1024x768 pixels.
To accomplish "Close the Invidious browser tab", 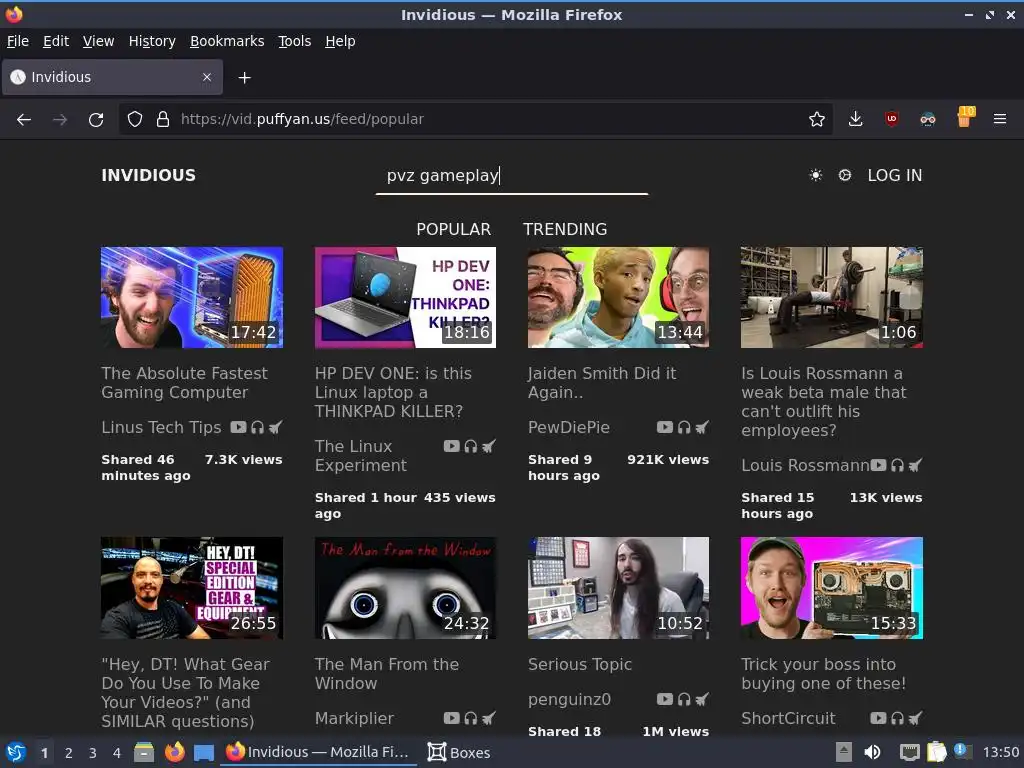I will pyautogui.click(x=207, y=77).
